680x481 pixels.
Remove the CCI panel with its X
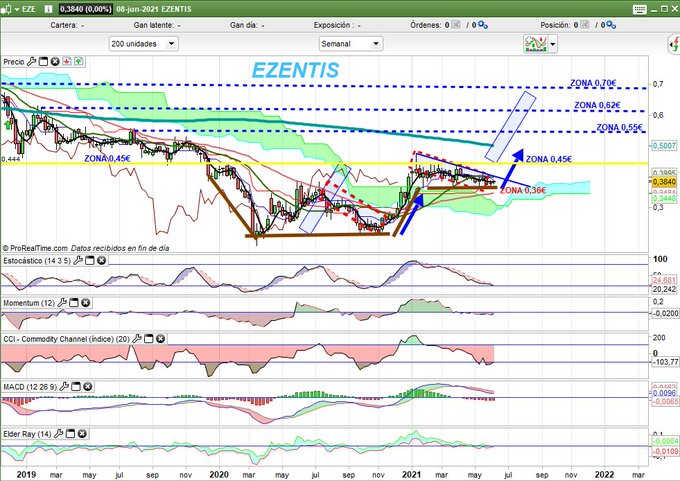tap(160, 338)
